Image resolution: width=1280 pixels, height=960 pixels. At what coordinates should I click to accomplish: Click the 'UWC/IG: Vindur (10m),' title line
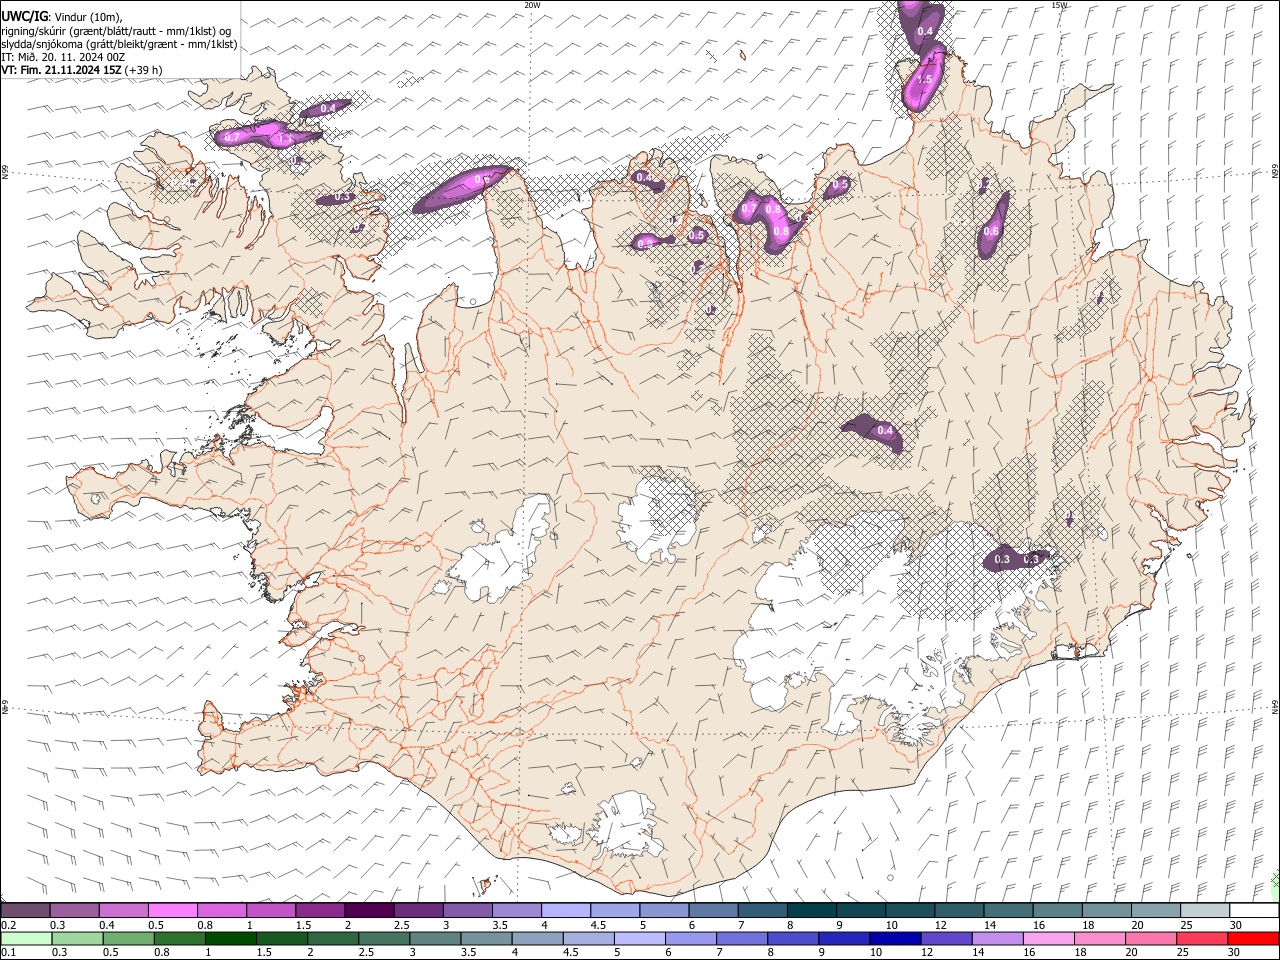coord(61,16)
